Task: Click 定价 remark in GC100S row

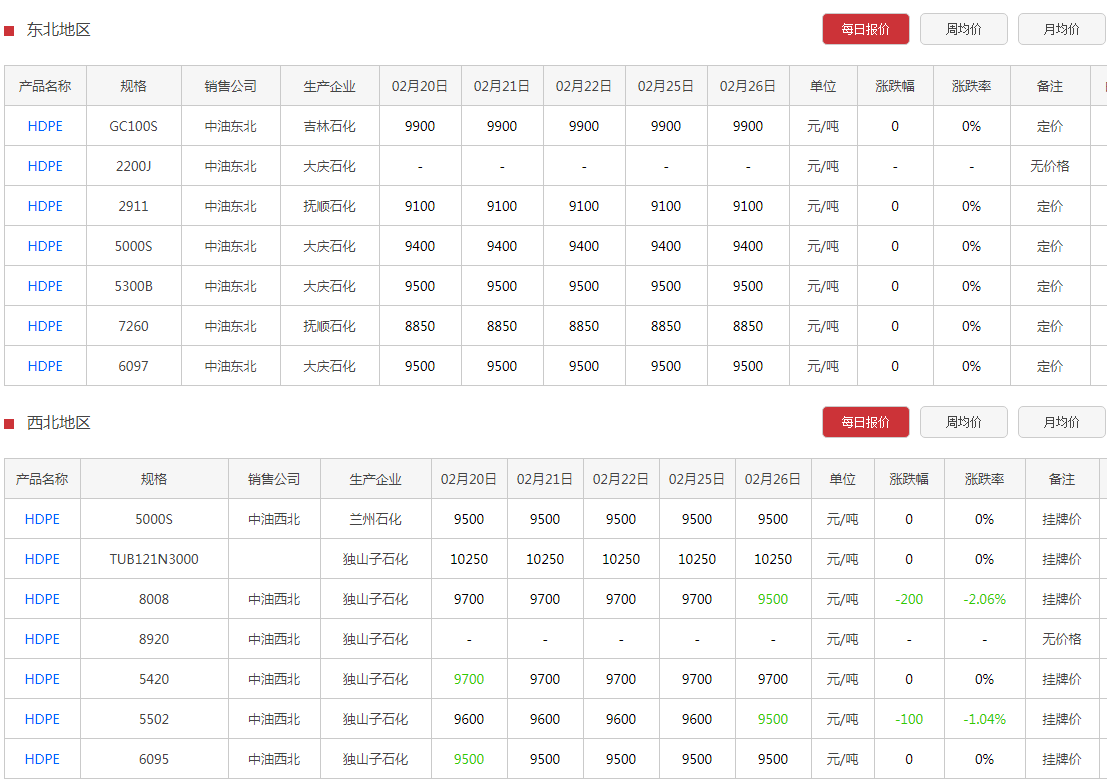Action: click(x=1050, y=126)
